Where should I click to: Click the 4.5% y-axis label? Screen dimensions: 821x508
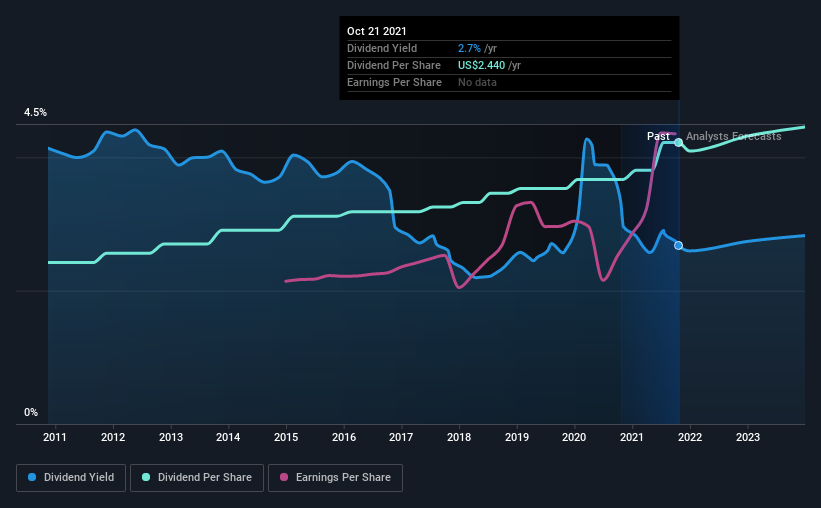pos(35,113)
